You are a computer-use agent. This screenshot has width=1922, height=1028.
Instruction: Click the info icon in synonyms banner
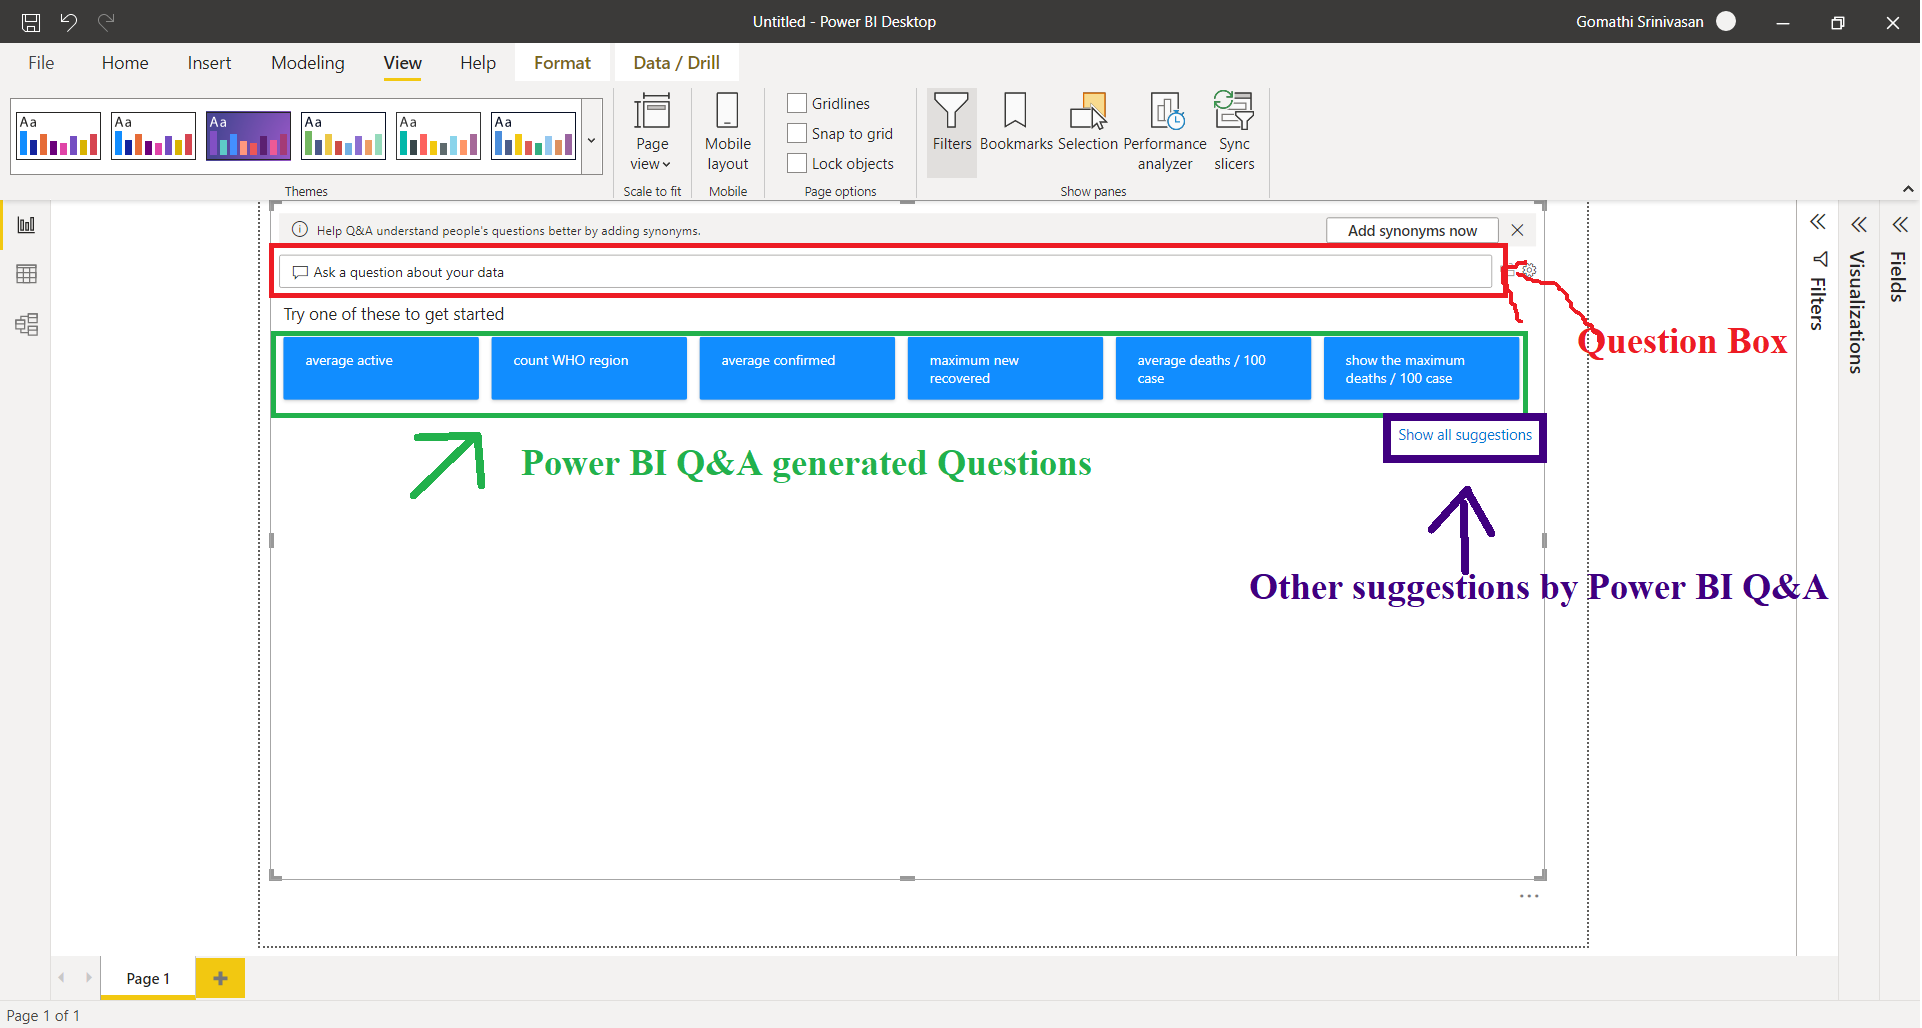299,230
